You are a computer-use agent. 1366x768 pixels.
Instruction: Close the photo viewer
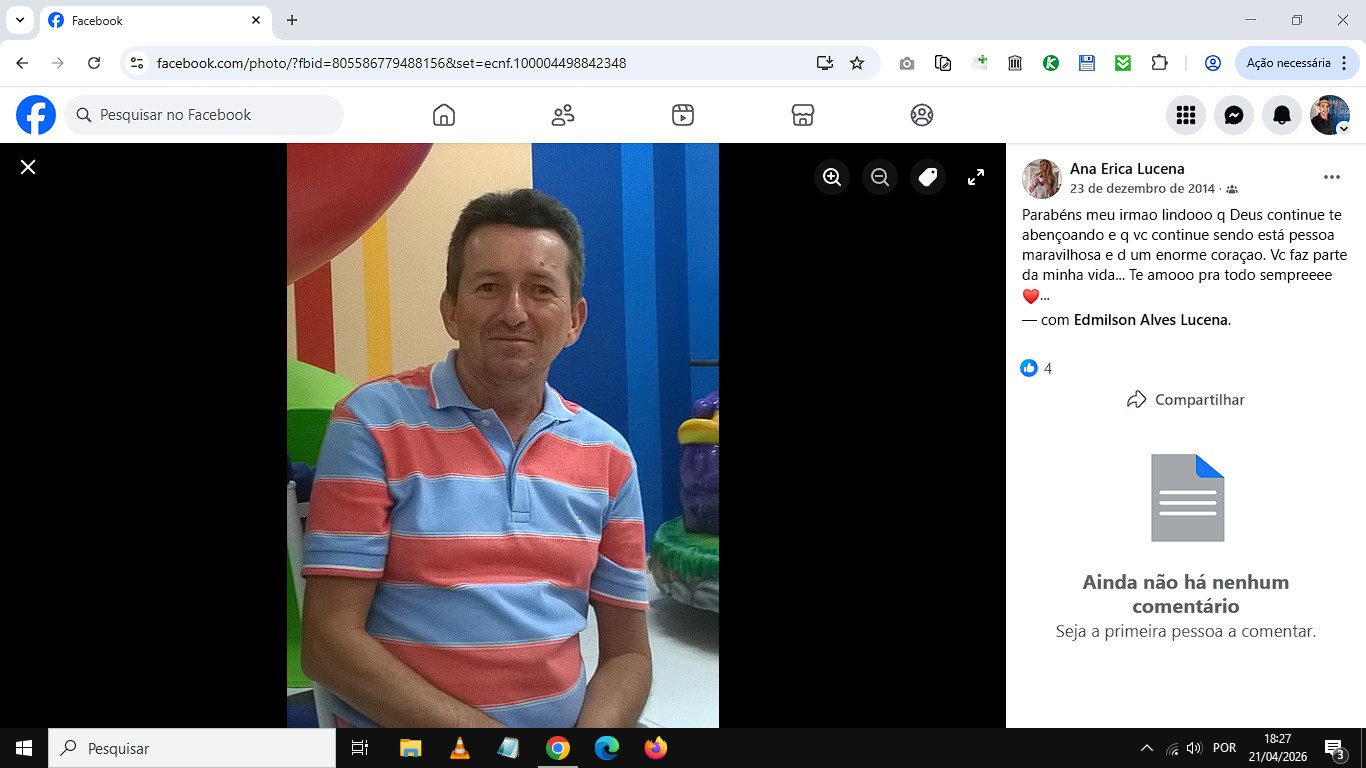point(28,167)
